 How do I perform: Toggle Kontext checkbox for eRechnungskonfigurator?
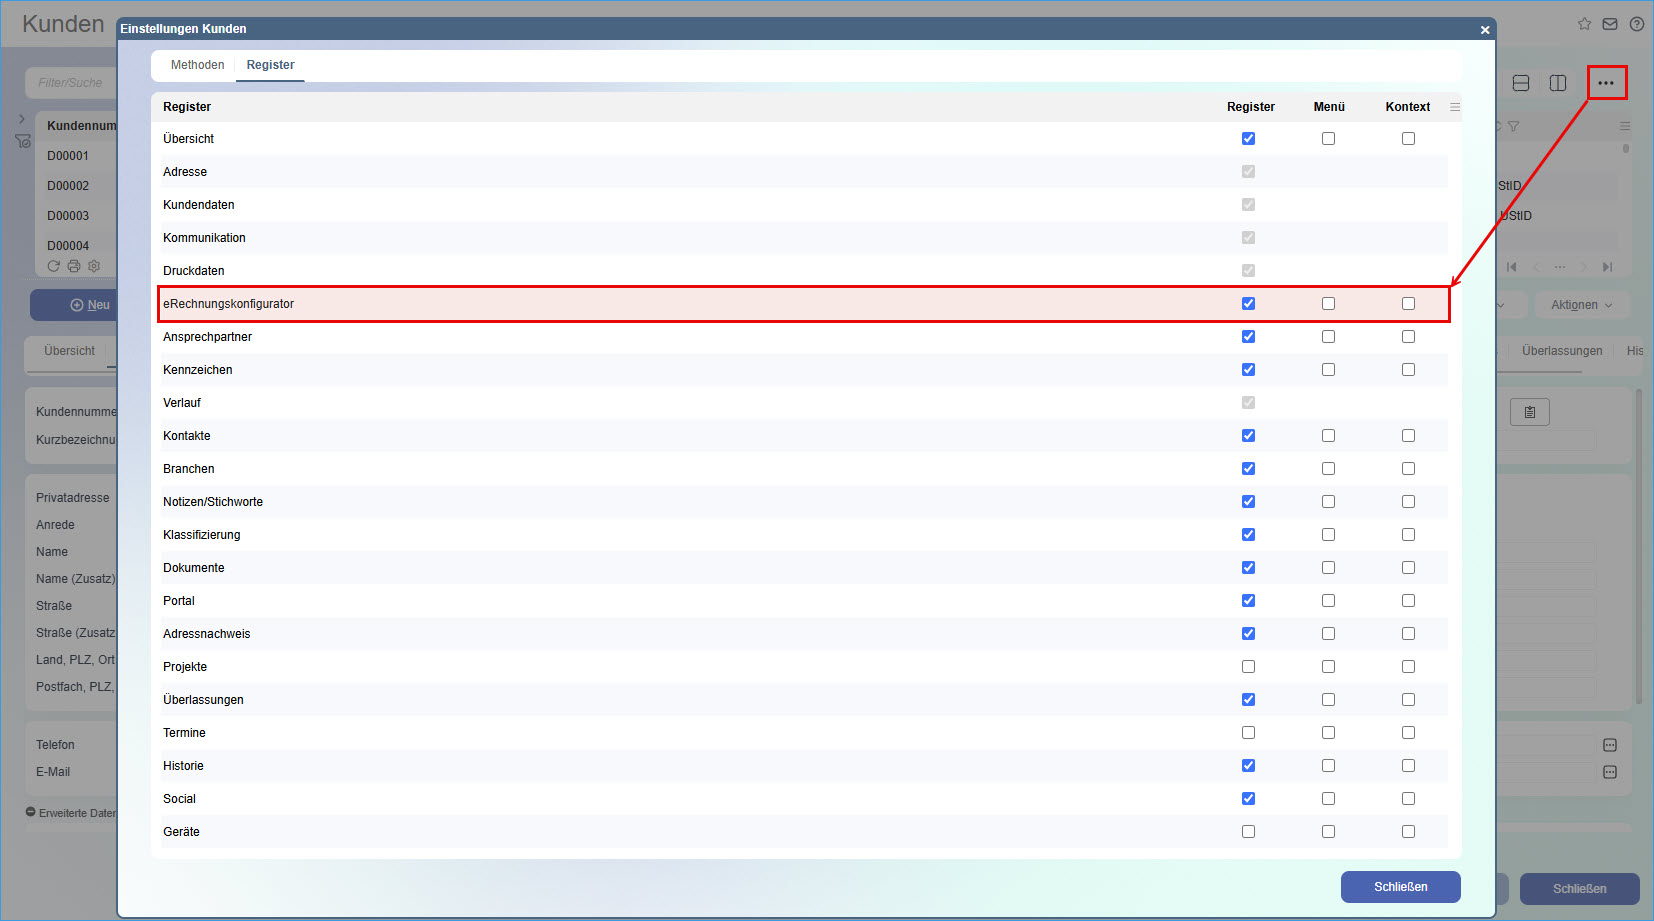pos(1408,304)
